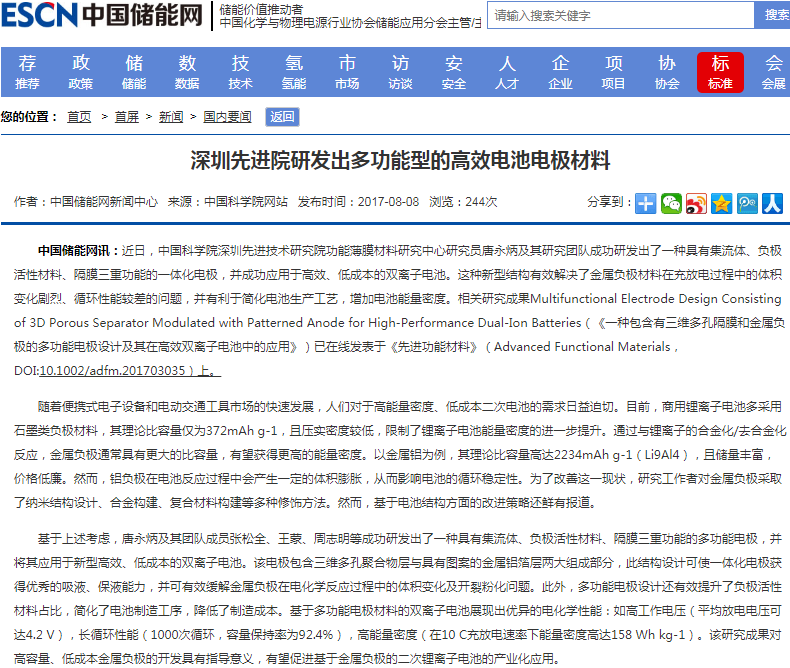Go to 国内要闻 breadcrumb link
This screenshot has width=790, height=668.
227,117
